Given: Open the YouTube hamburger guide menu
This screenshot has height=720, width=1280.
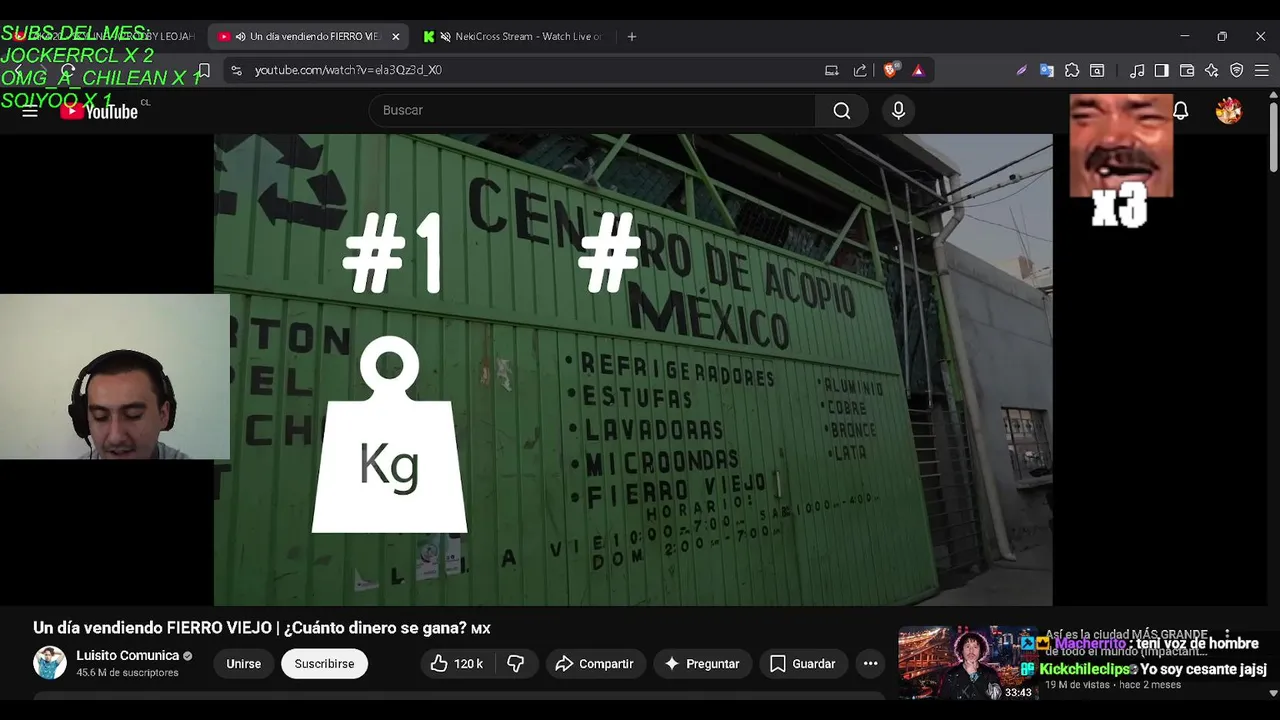Looking at the screenshot, I should (x=30, y=111).
